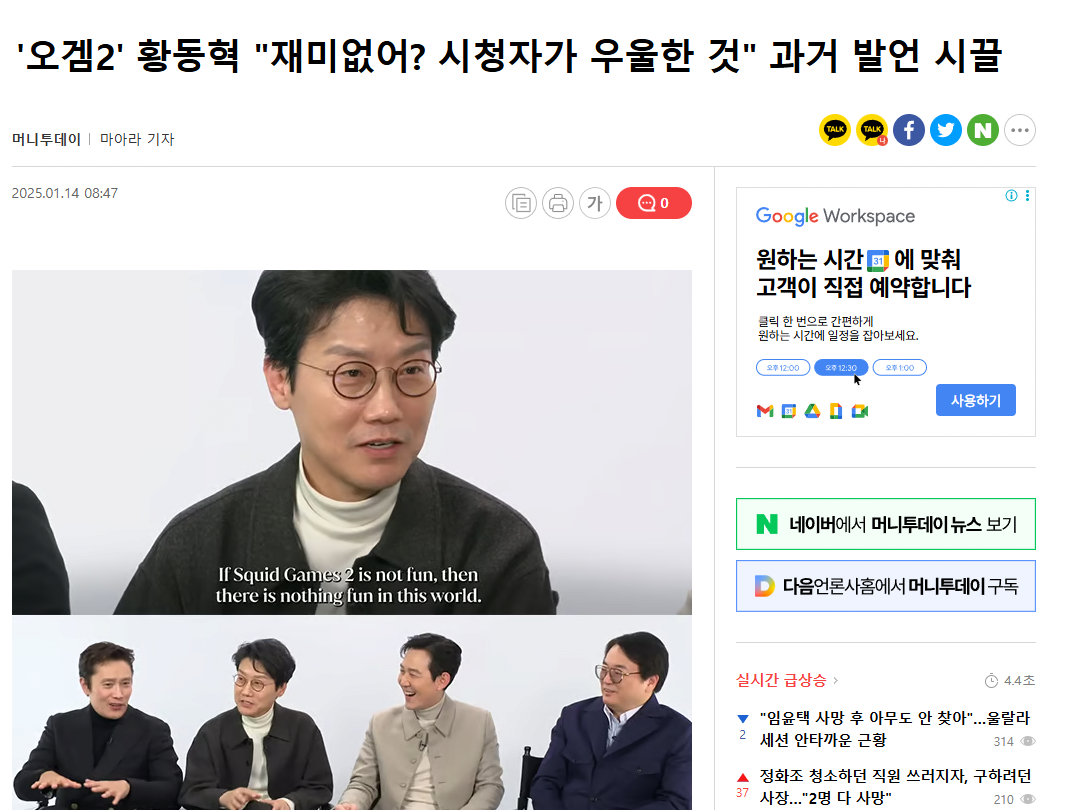Share article on Facebook
1070x810 pixels.
point(909,130)
